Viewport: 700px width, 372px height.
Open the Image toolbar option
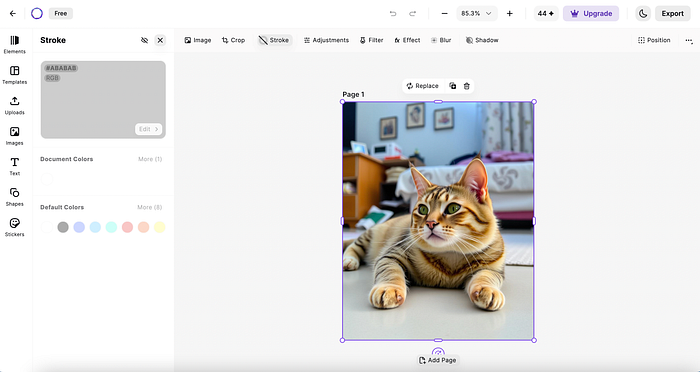click(x=198, y=40)
